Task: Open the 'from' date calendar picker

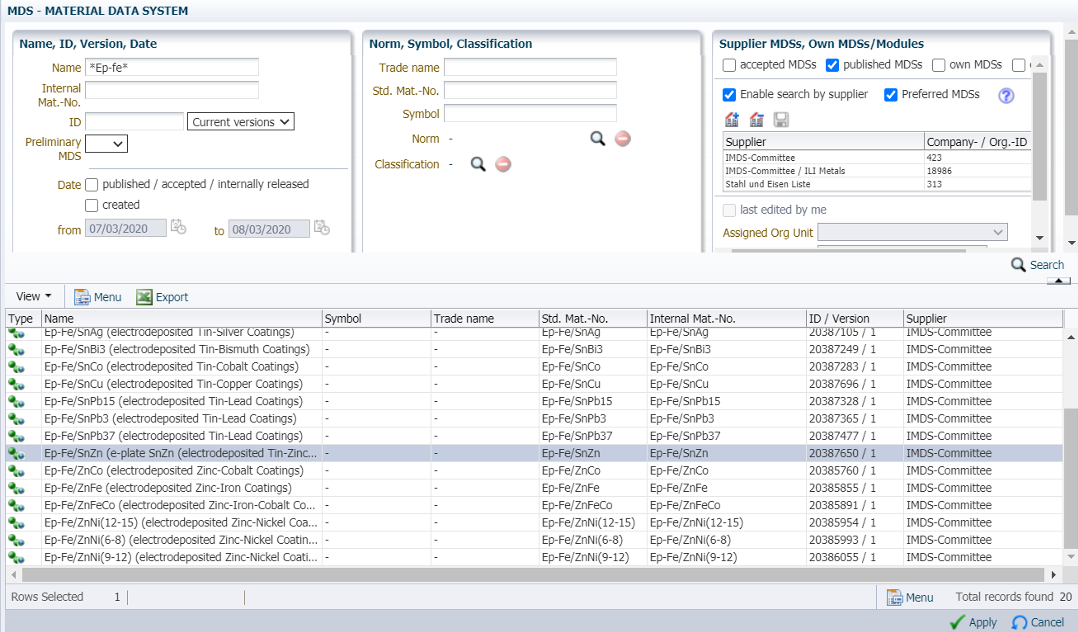Action: click(x=178, y=228)
